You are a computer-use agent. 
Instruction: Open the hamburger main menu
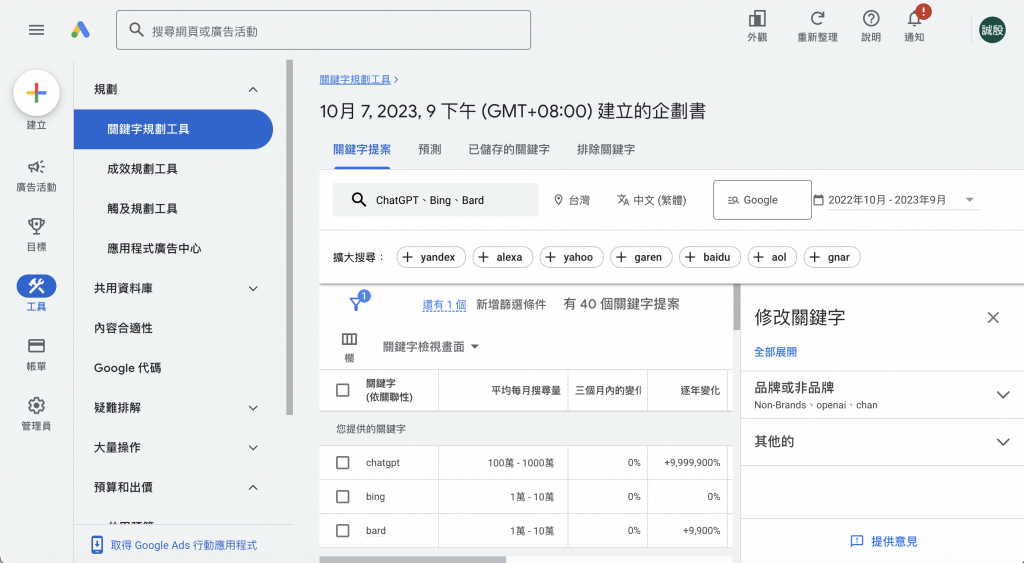(37, 30)
